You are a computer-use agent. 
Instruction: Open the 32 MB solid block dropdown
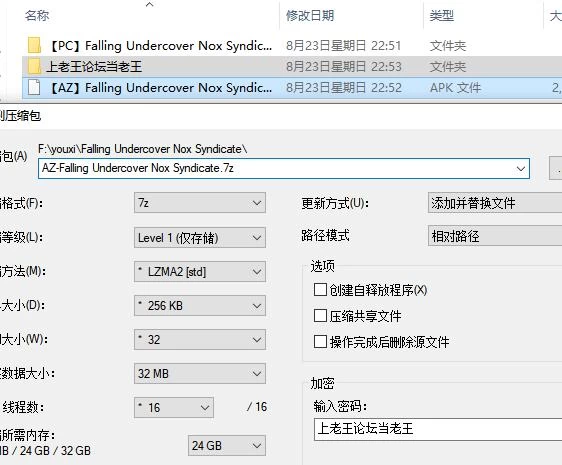[200, 374]
